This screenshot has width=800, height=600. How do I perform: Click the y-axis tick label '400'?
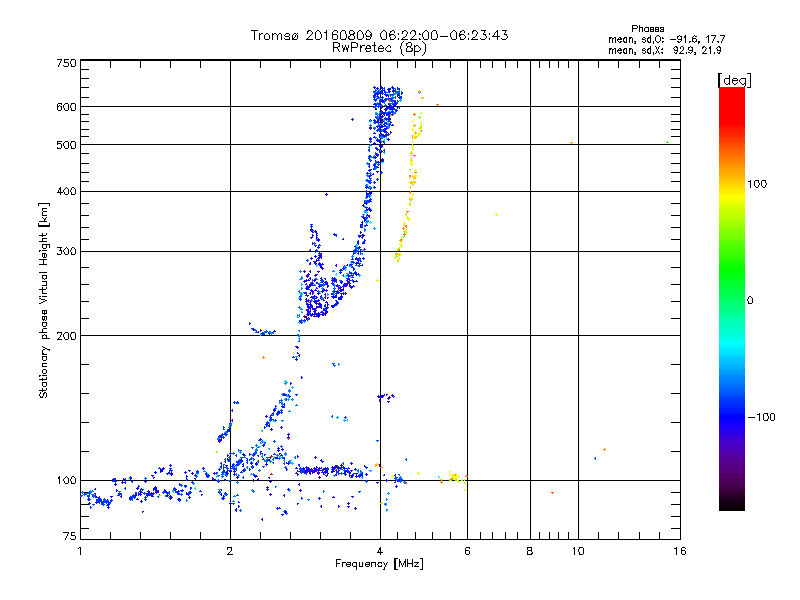pyautogui.click(x=66, y=191)
